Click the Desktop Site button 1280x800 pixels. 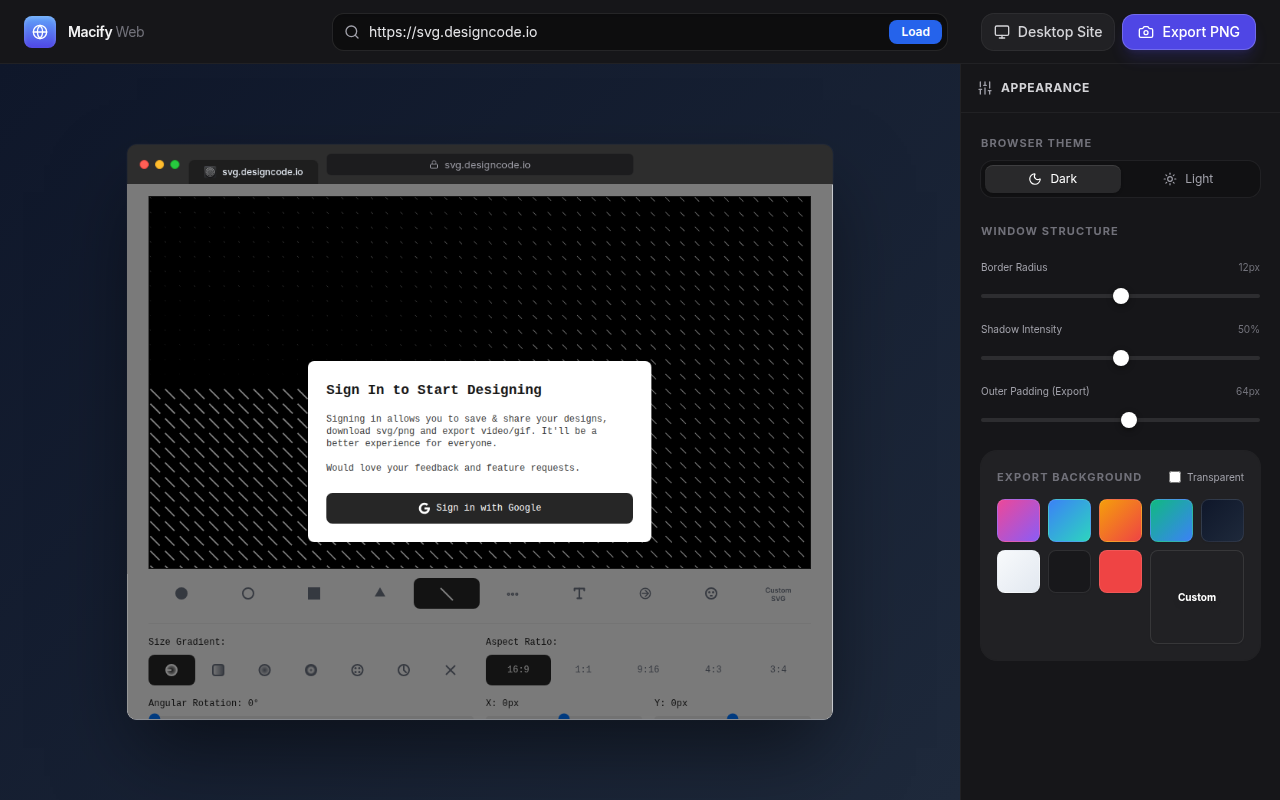[1048, 32]
